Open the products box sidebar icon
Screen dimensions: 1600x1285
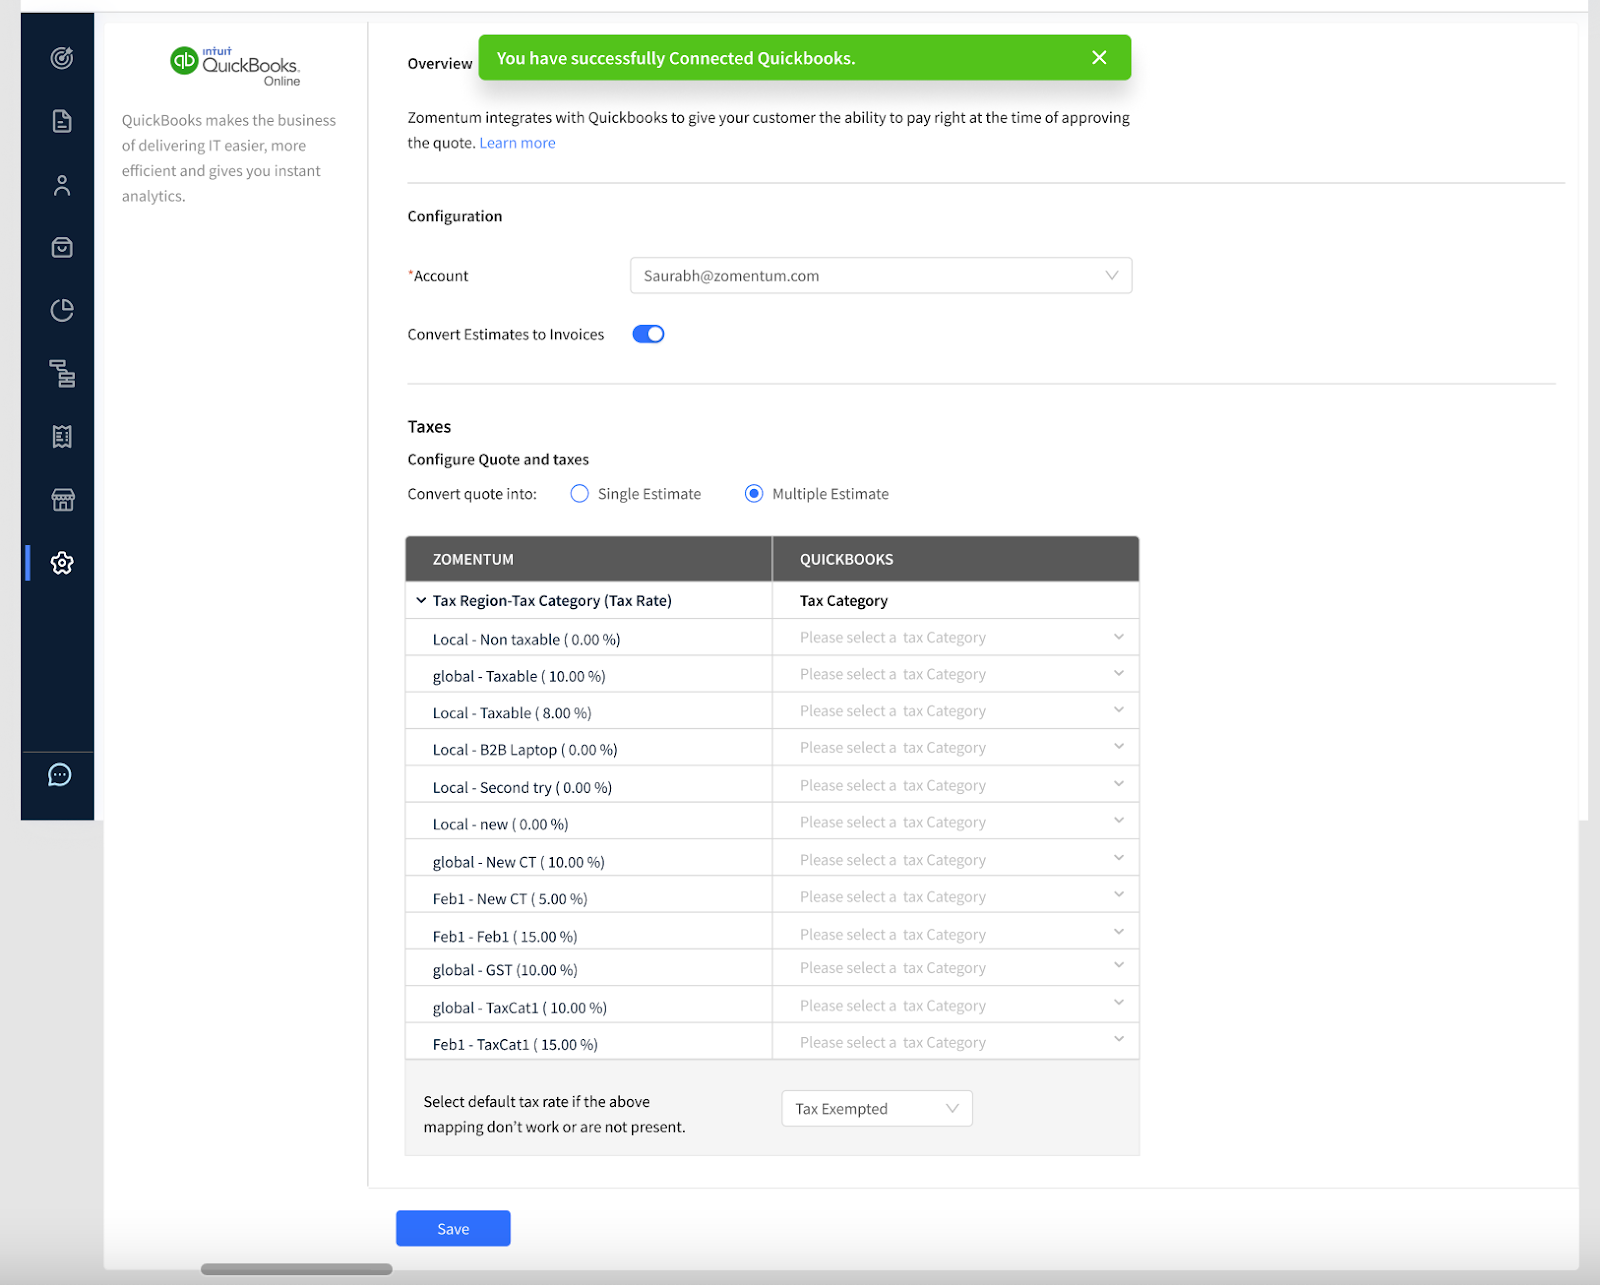(62, 247)
